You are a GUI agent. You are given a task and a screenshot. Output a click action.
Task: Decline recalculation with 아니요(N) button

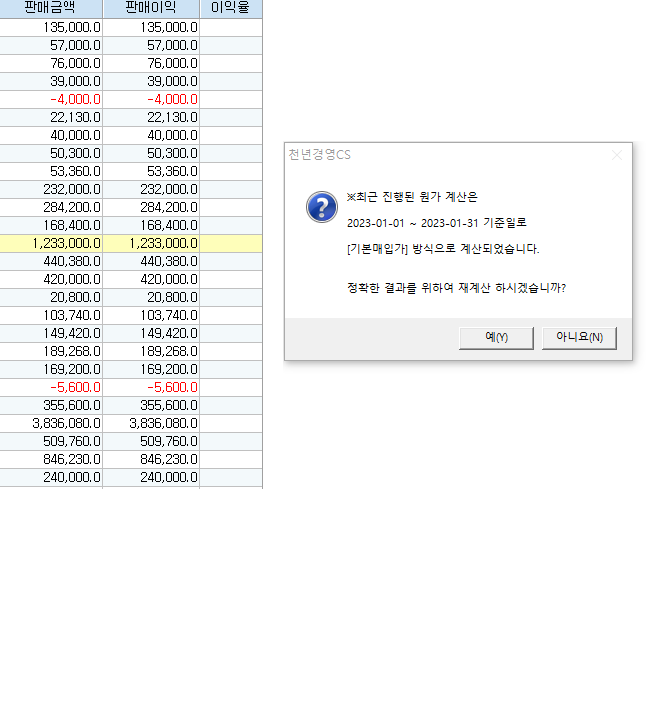[579, 338]
